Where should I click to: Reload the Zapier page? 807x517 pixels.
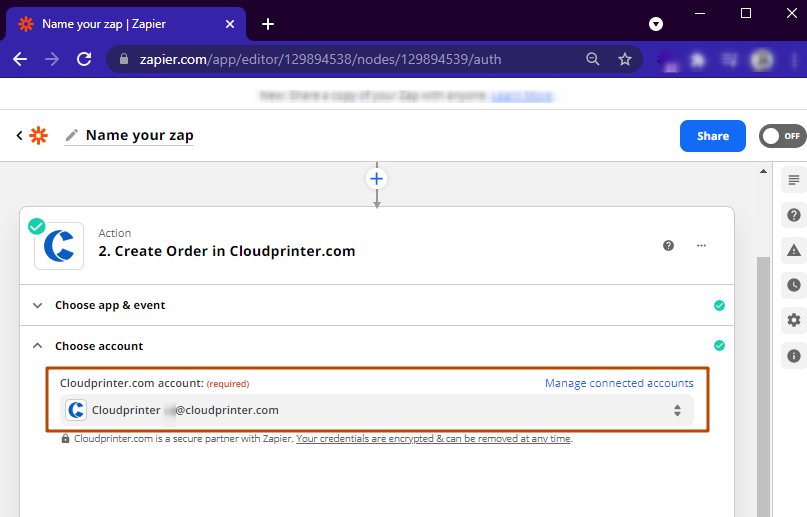coord(84,59)
